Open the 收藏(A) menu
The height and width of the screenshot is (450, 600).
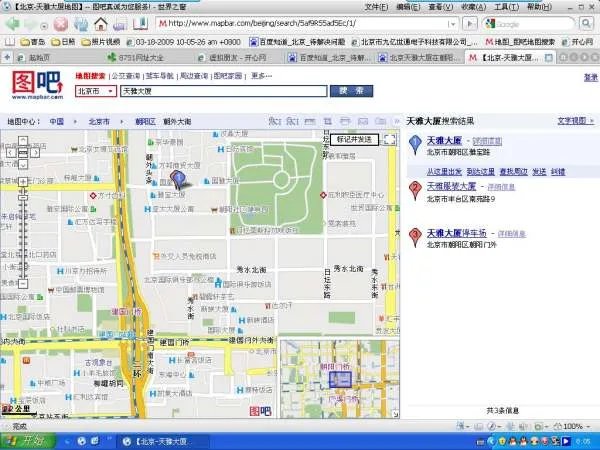473,7
